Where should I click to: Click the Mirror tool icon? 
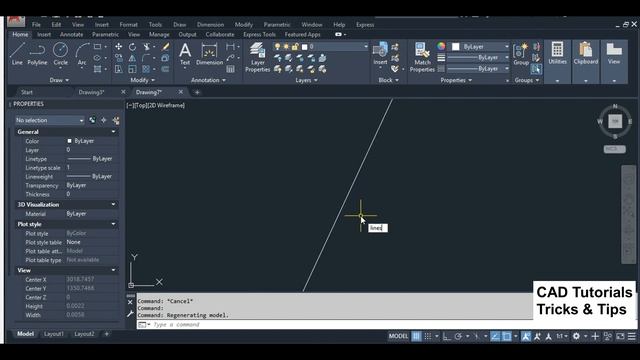click(x=132, y=58)
